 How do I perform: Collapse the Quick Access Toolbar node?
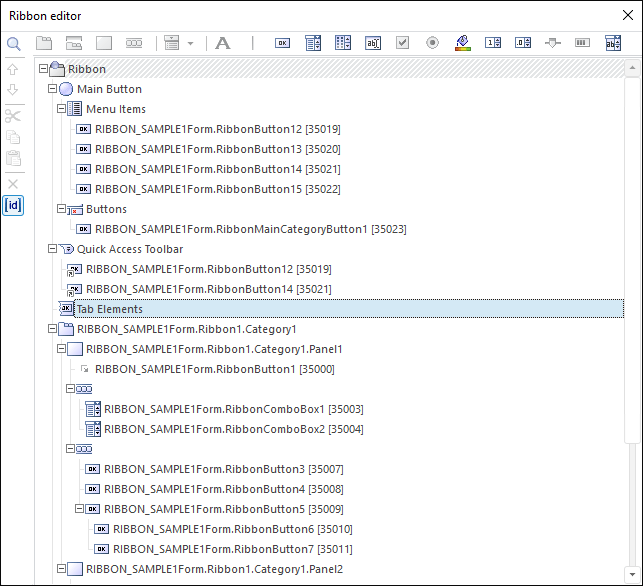(52, 249)
